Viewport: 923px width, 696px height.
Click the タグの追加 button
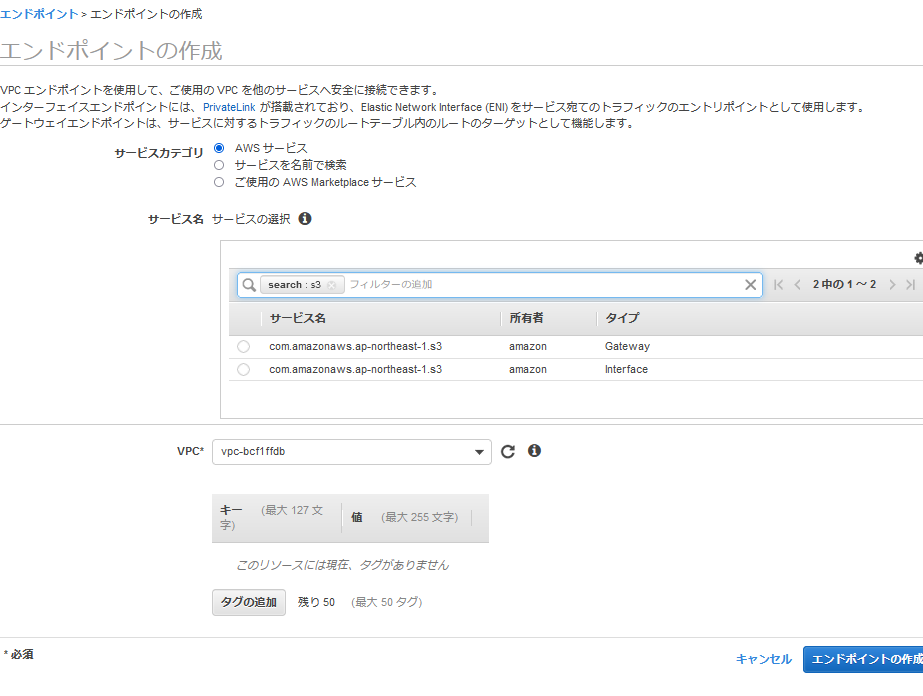click(248, 602)
